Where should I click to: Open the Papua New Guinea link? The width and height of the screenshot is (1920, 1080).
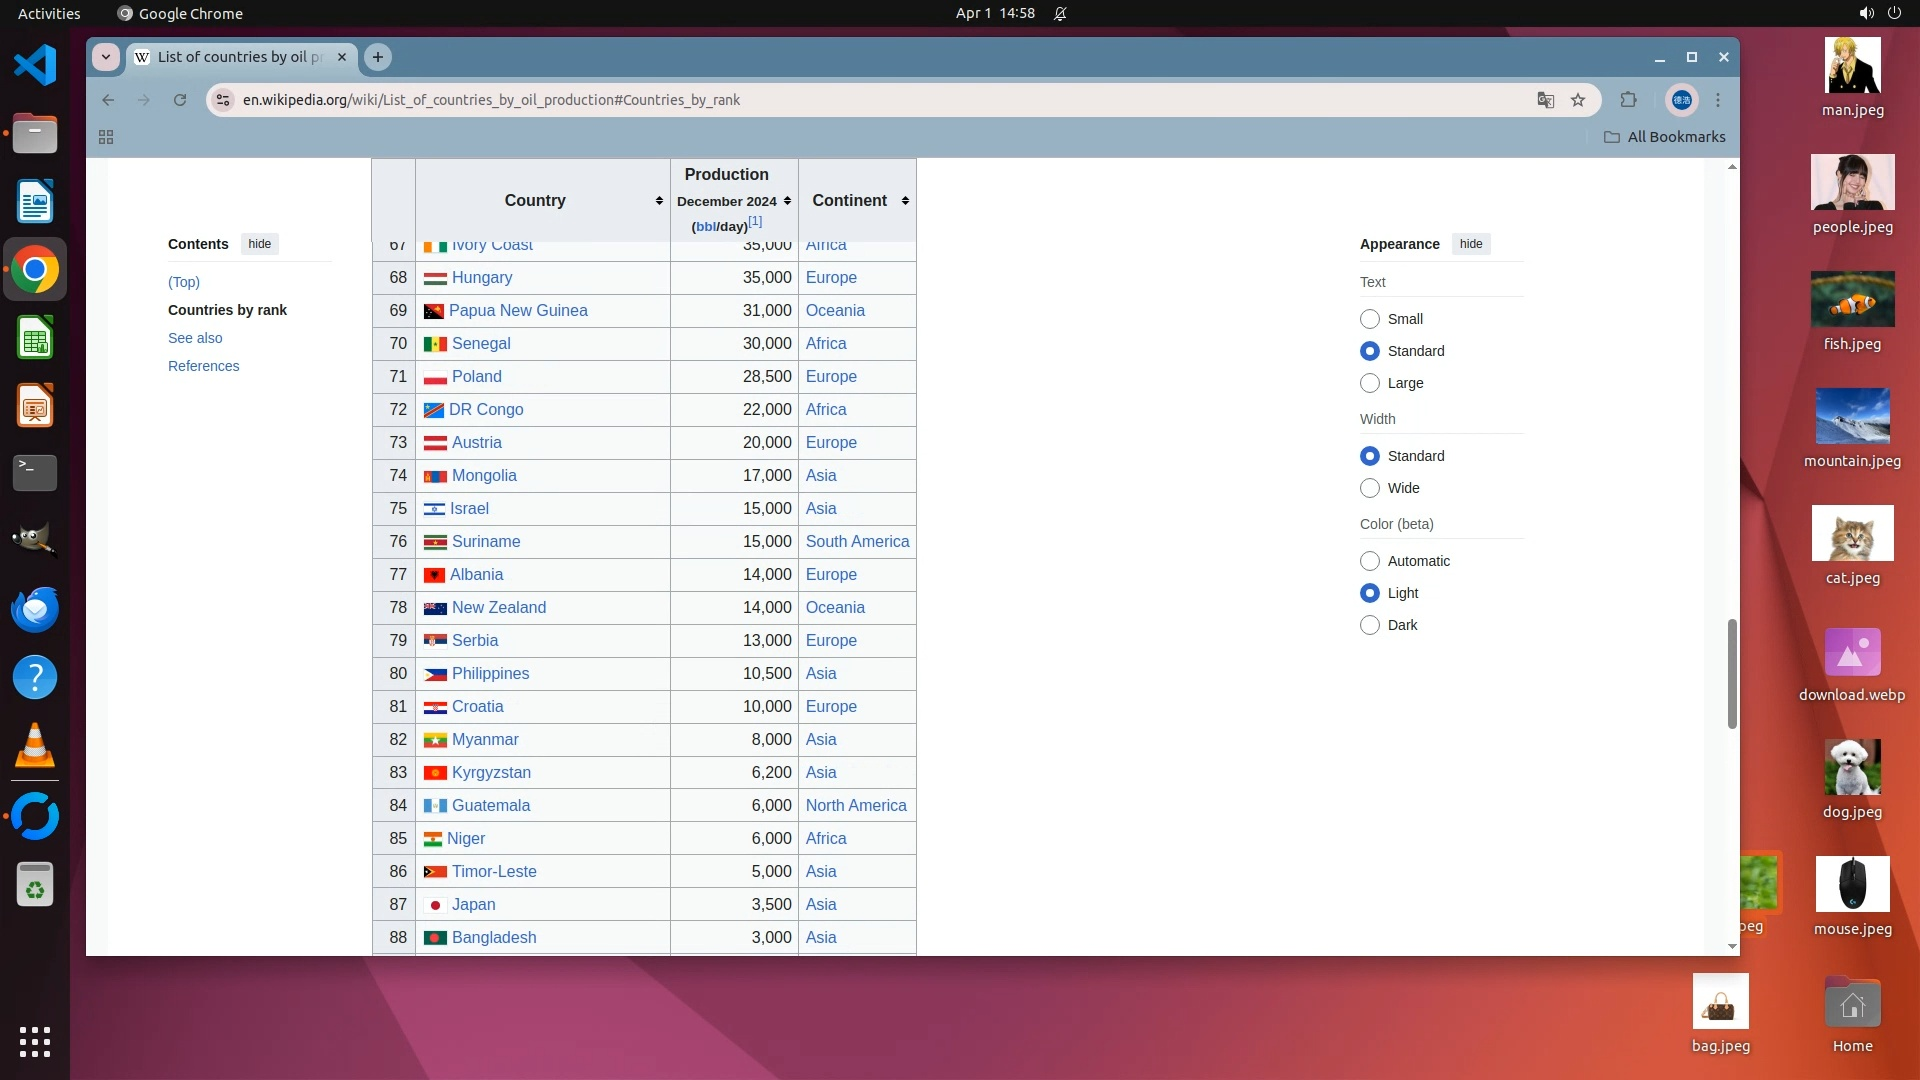point(518,310)
